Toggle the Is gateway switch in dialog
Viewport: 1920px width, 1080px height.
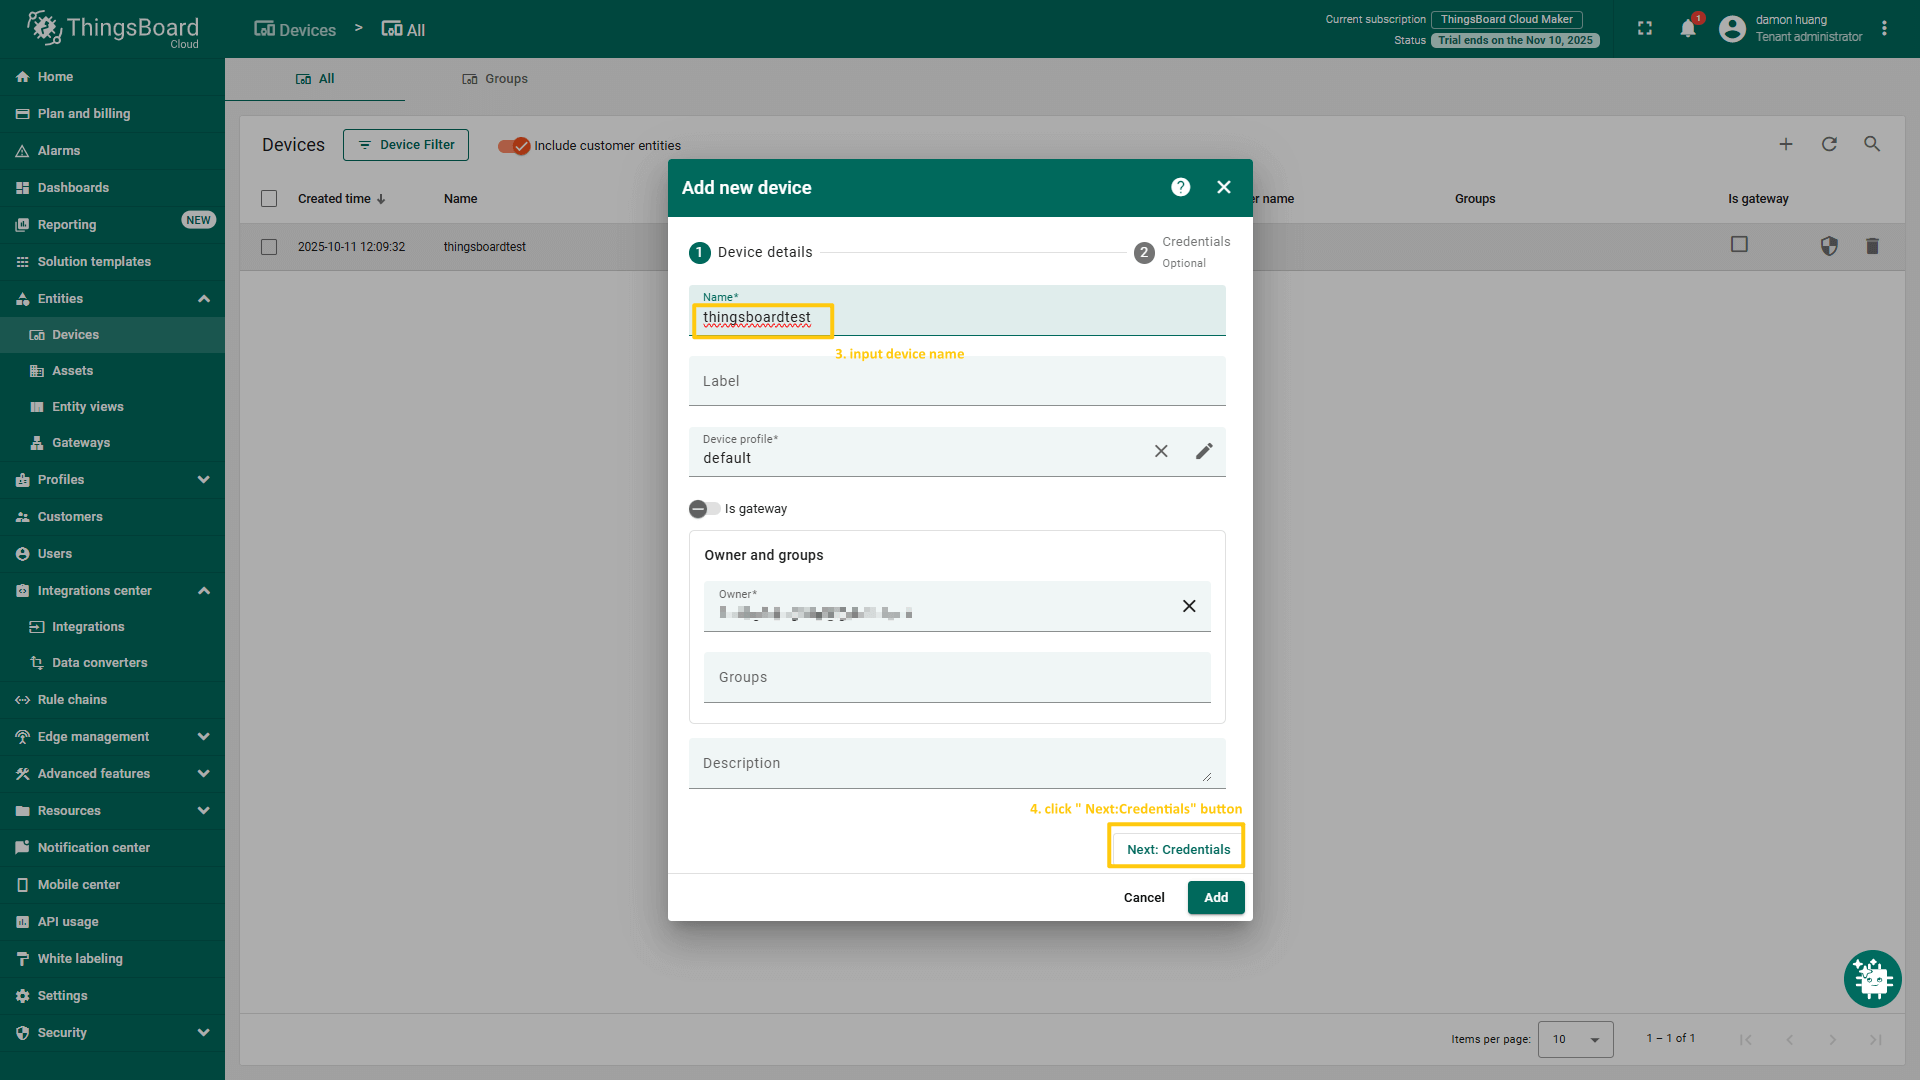704,509
